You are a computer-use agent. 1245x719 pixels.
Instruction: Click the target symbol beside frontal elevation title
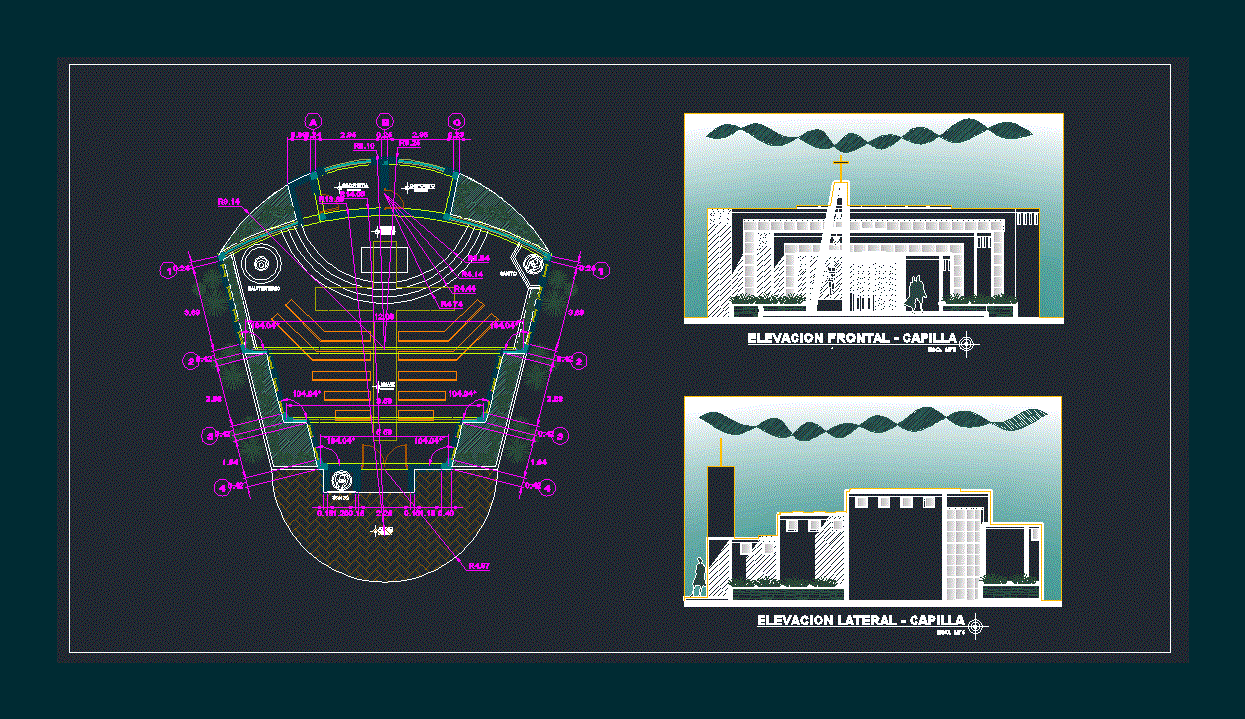tap(968, 343)
